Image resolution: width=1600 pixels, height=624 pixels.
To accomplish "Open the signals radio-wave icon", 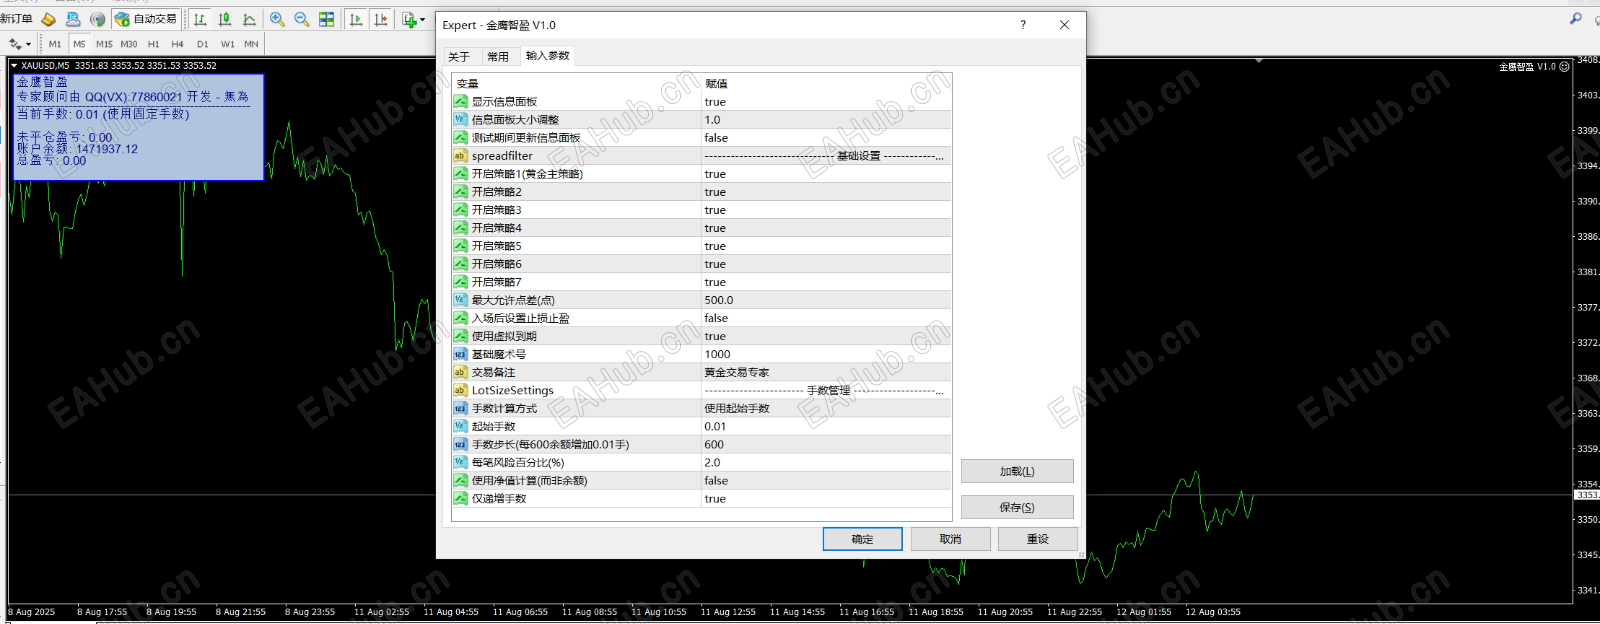I will pyautogui.click(x=97, y=19).
